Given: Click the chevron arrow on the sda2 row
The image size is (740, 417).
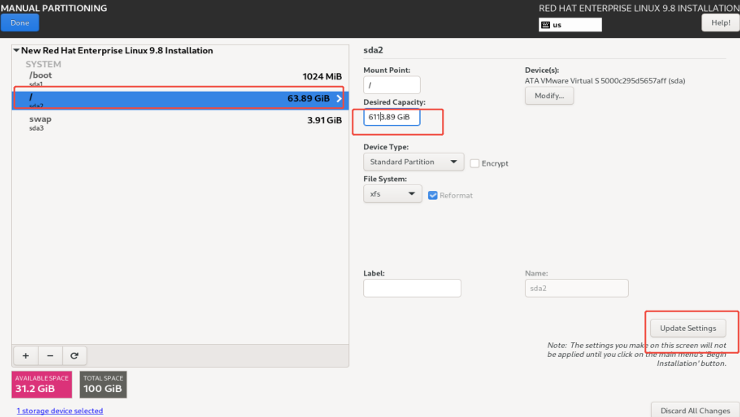Looking at the screenshot, I should (x=339, y=98).
